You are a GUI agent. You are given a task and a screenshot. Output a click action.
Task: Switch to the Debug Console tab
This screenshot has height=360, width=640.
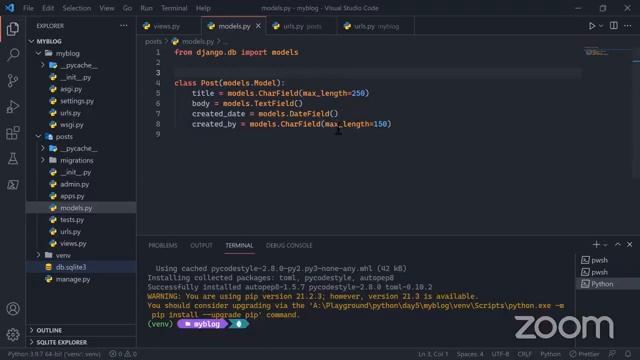pyautogui.click(x=289, y=245)
